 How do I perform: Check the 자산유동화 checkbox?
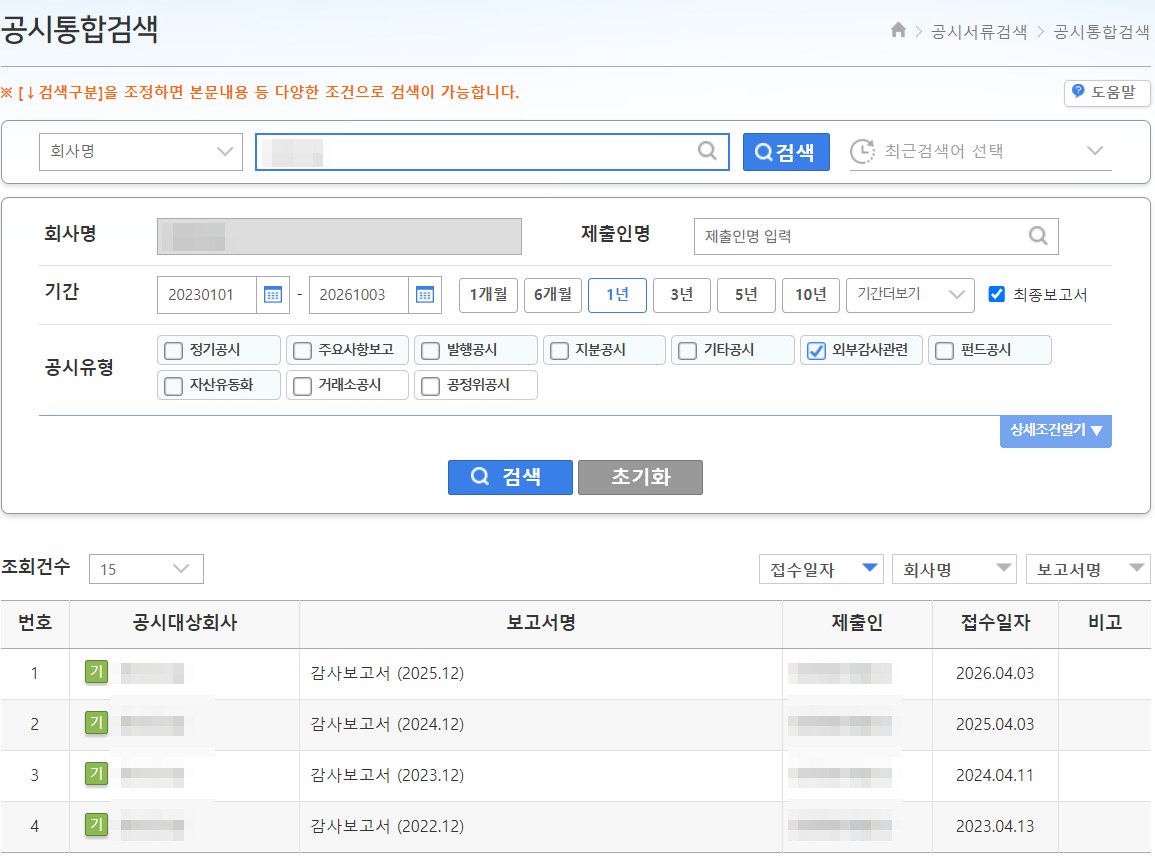click(174, 386)
